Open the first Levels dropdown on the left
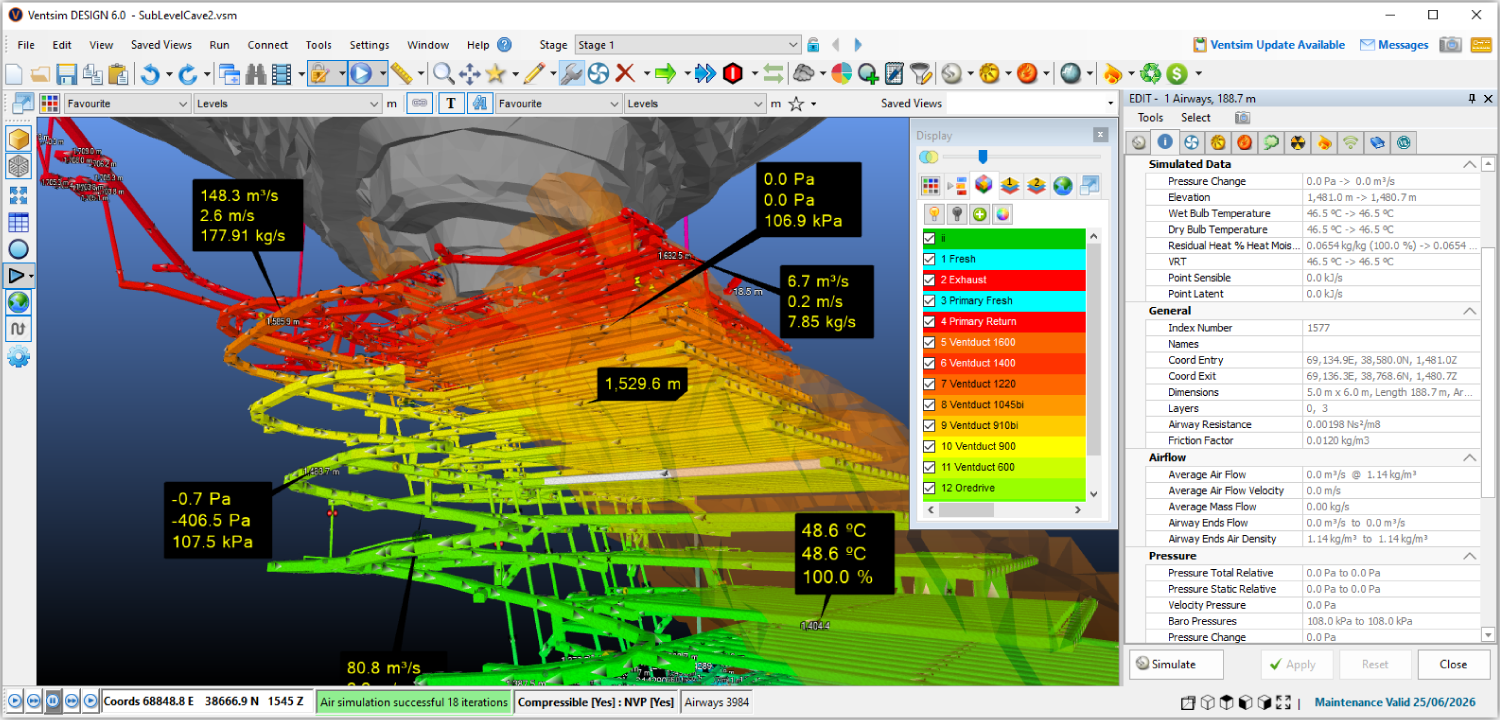 pos(287,103)
